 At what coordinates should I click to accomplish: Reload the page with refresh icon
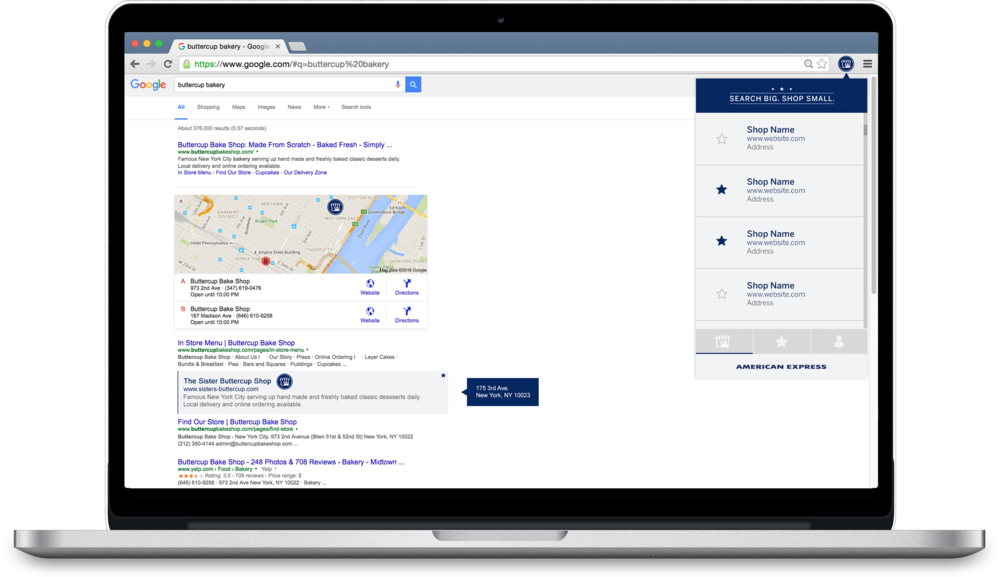click(x=168, y=64)
